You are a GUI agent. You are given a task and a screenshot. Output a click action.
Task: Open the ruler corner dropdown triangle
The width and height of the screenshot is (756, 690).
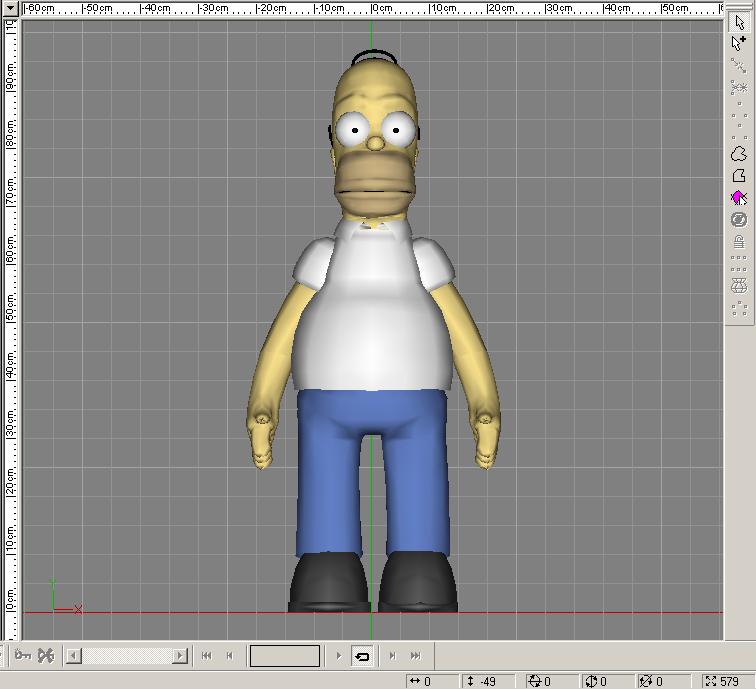pyautogui.click(x=11, y=8)
